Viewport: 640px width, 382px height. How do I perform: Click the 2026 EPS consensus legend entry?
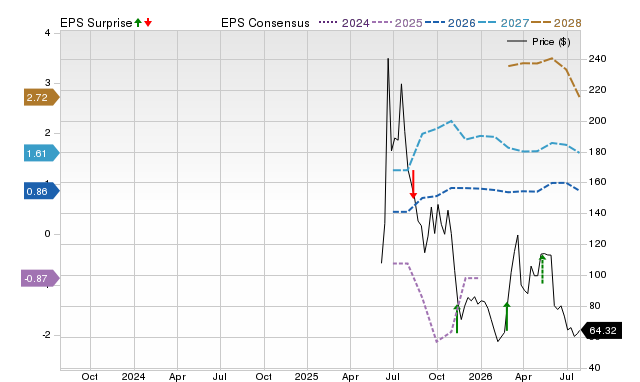(x=450, y=23)
